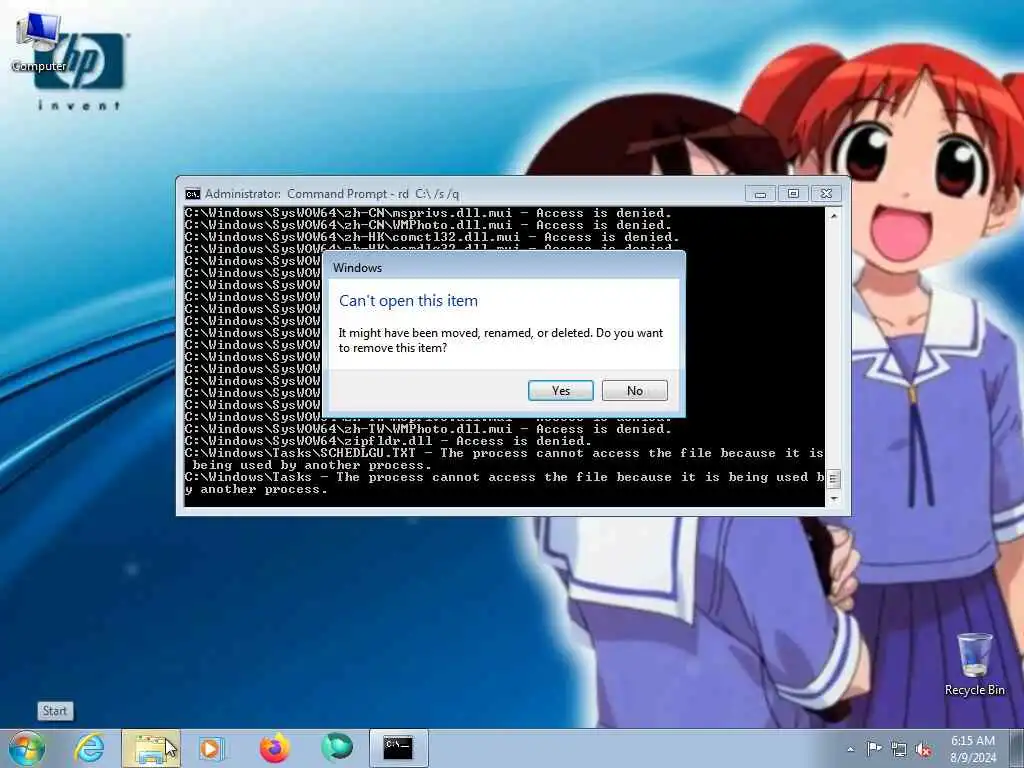Open Windows Media Player taskbar icon

[x=211, y=748]
